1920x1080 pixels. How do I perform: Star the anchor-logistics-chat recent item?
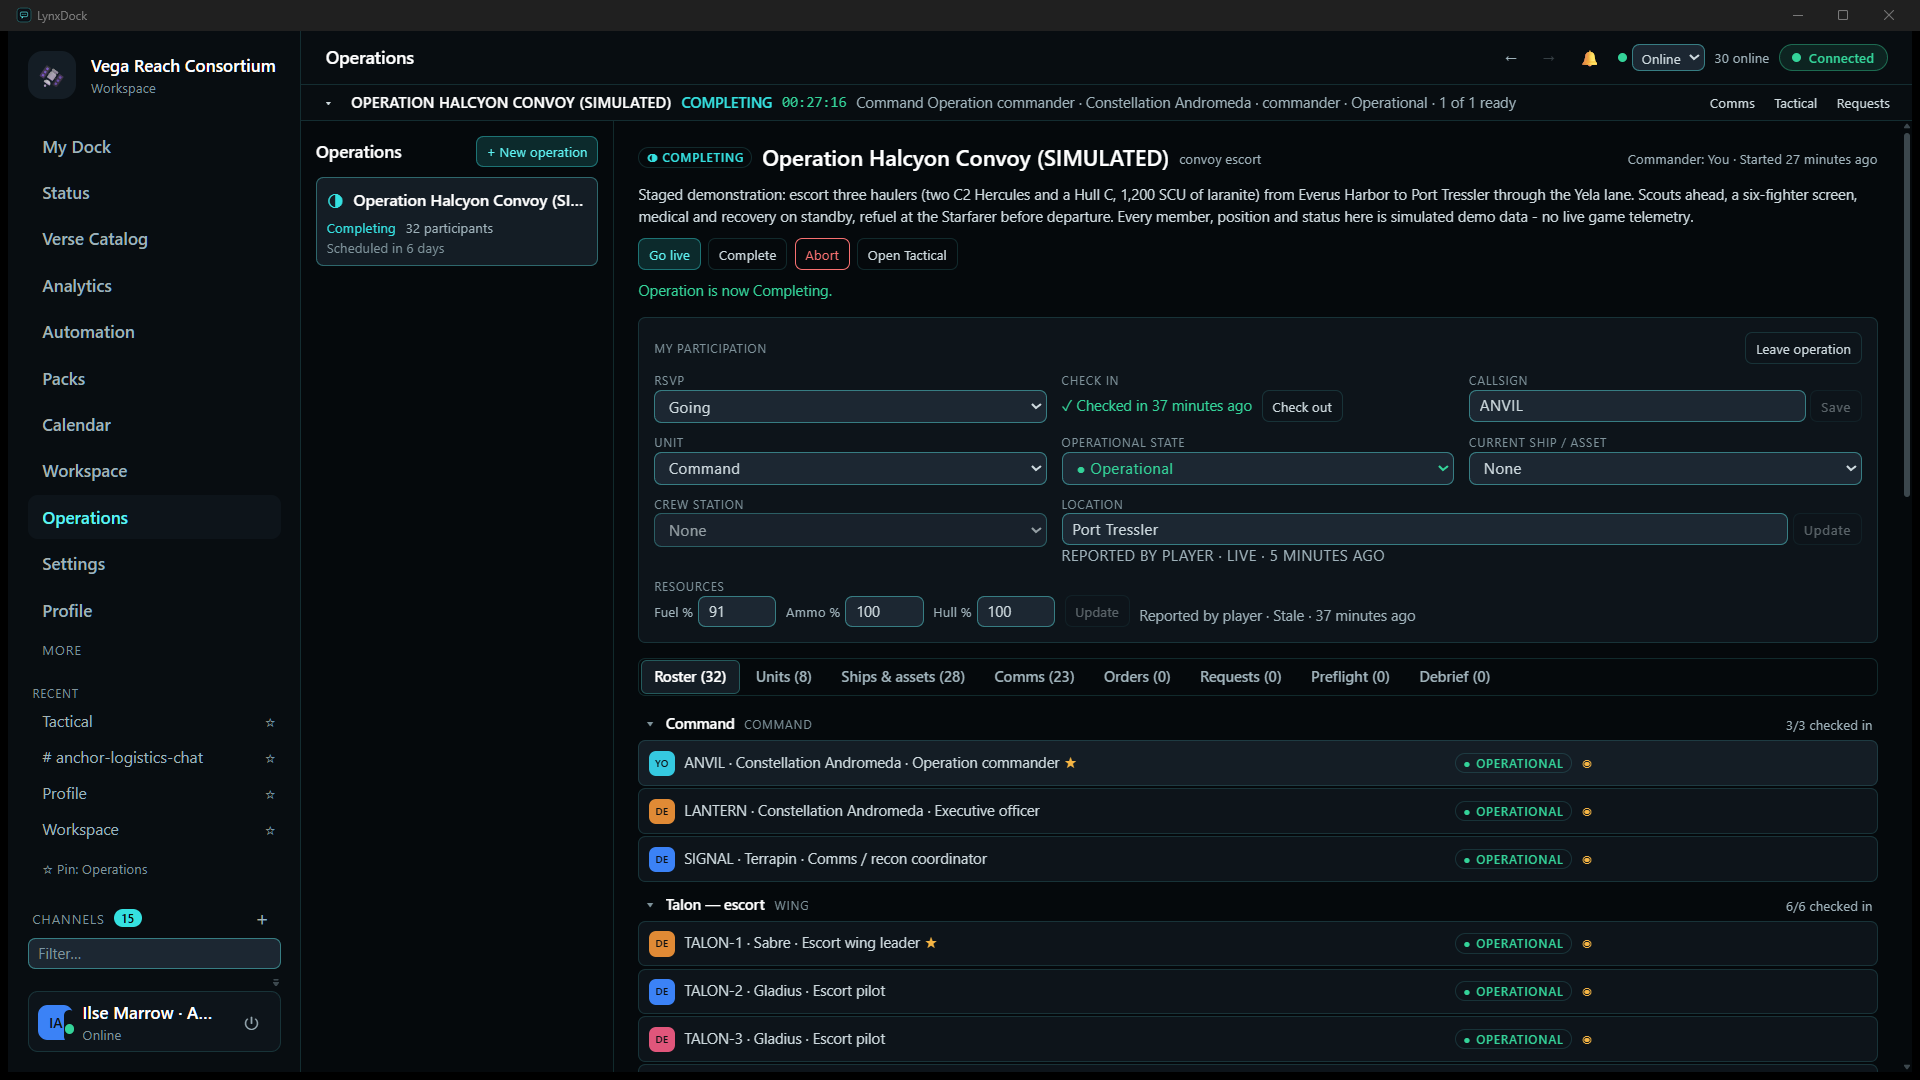(x=270, y=758)
